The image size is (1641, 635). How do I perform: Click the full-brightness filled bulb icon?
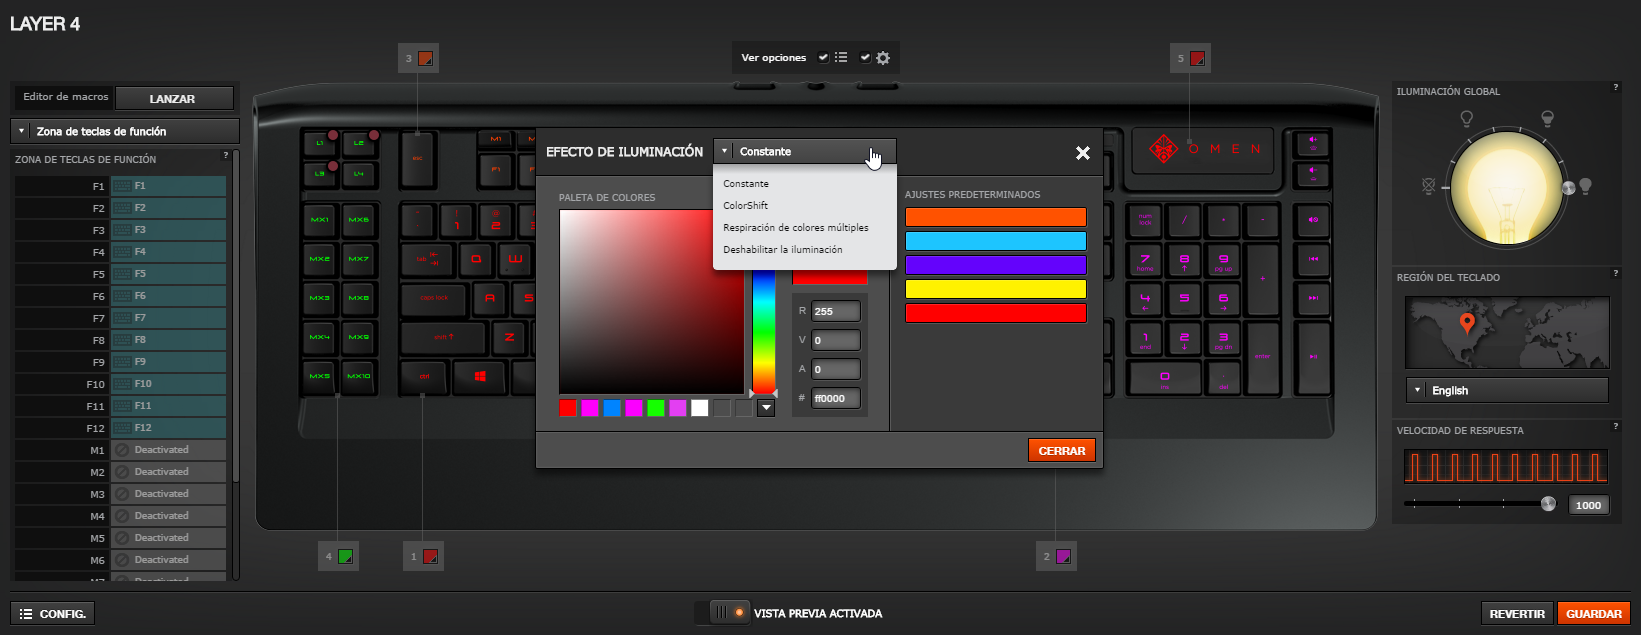(x=1584, y=186)
